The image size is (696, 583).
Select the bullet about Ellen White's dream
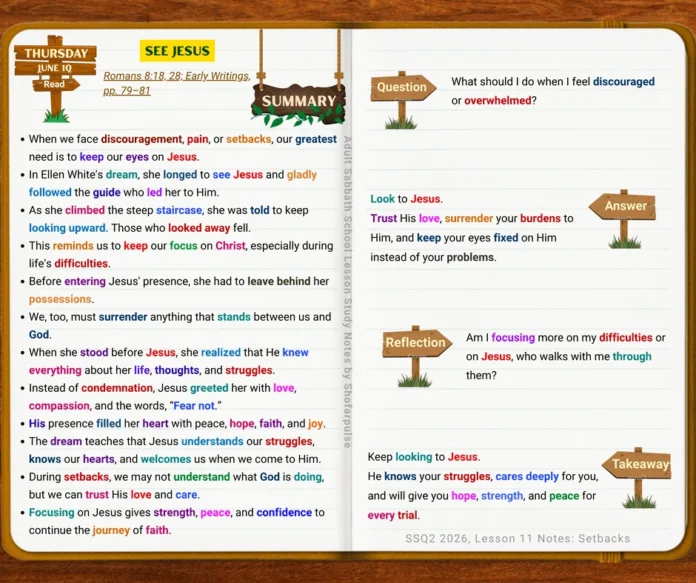[173, 183]
